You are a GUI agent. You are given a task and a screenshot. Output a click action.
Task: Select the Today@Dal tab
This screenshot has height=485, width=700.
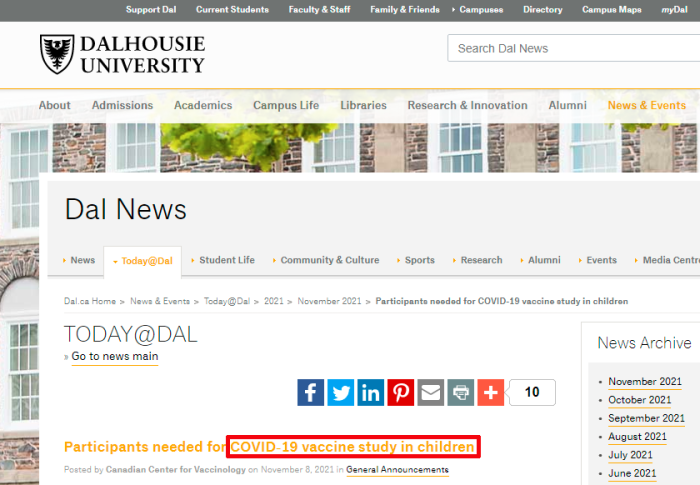(143, 261)
